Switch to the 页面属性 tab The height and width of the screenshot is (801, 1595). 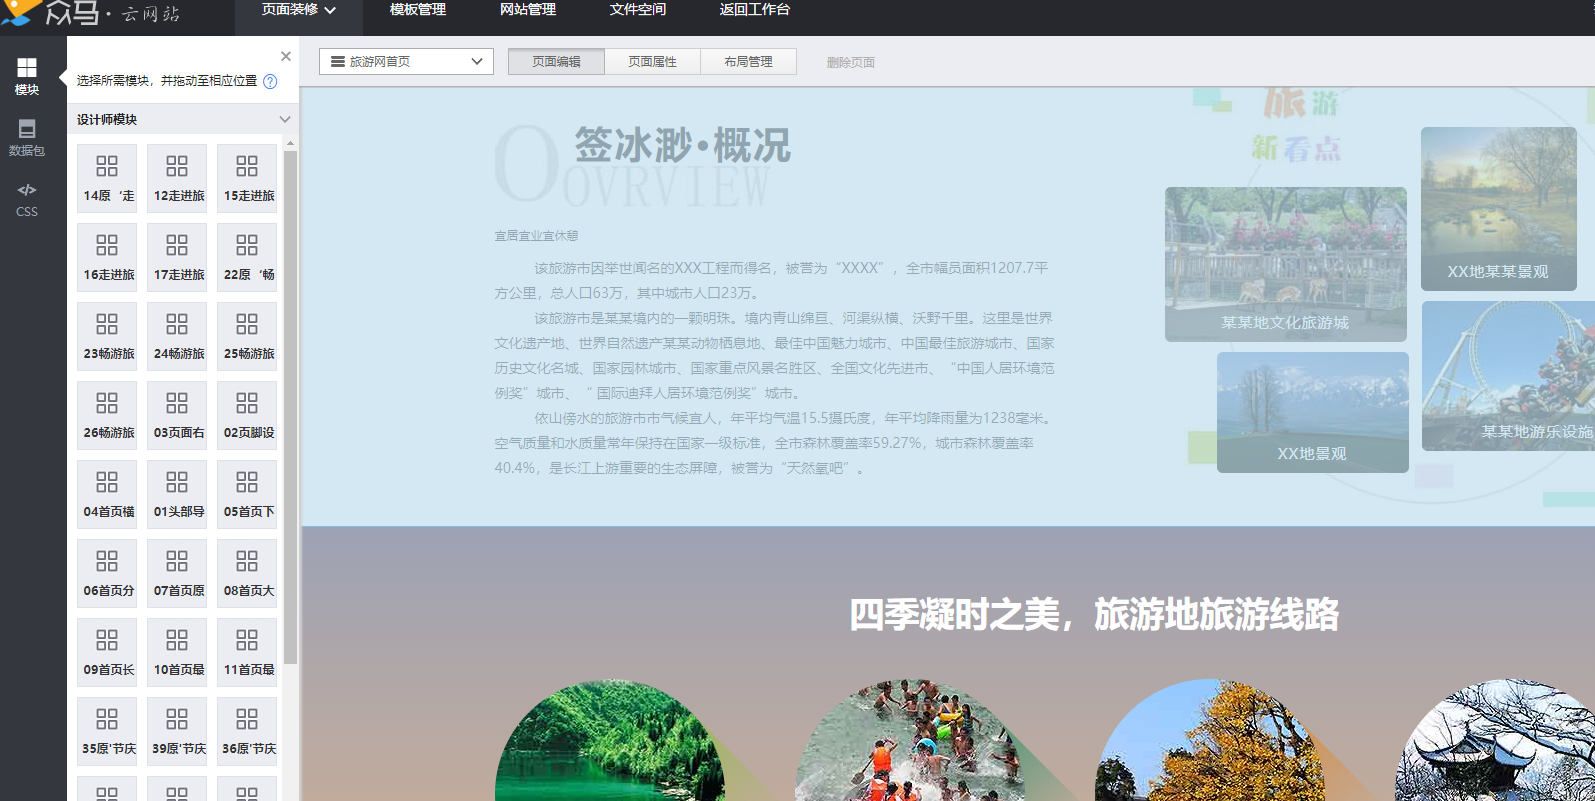pyautogui.click(x=652, y=61)
